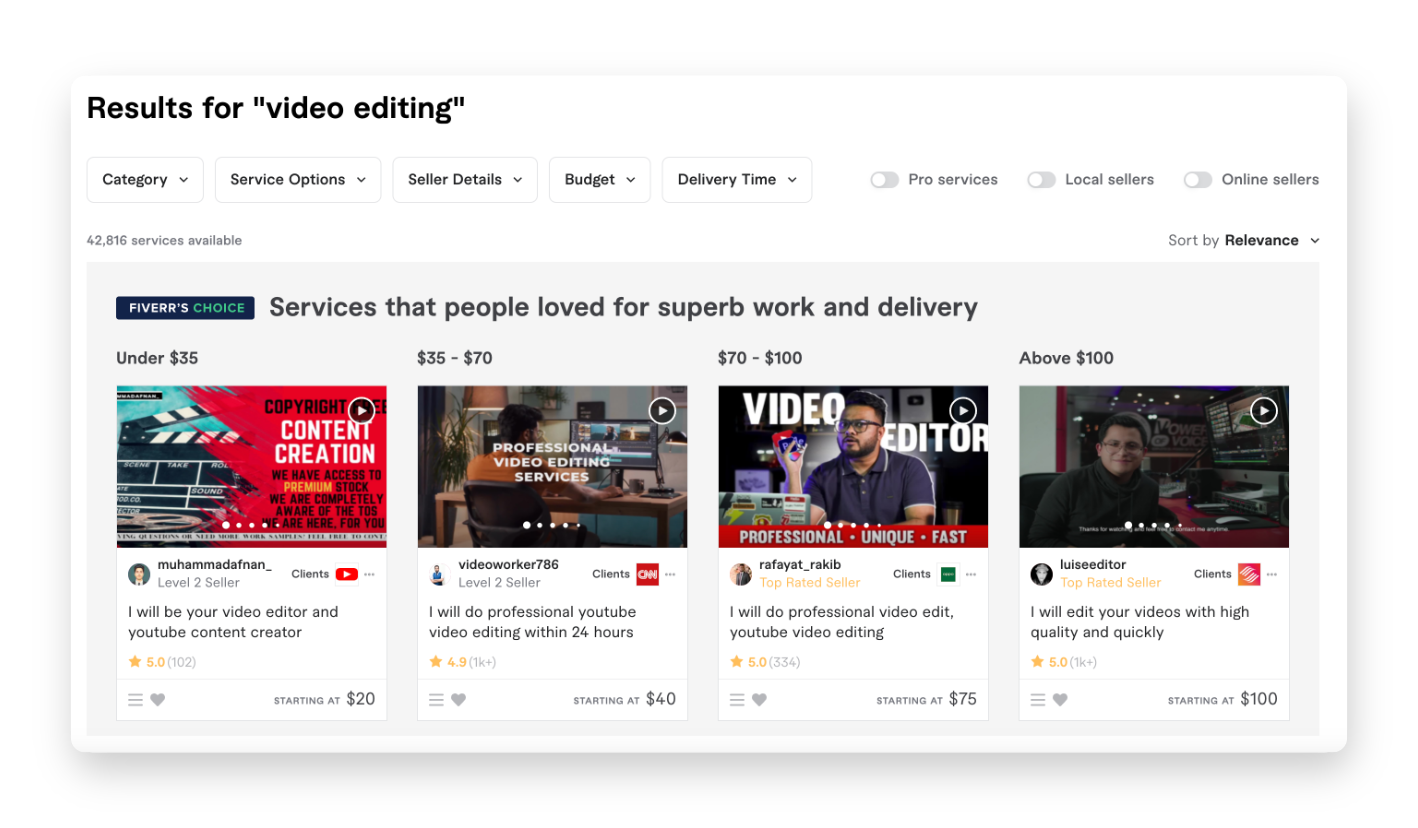This screenshot has width=1418, height=828.
Task: Click the 'Starting at $20' price
Action: (x=325, y=700)
